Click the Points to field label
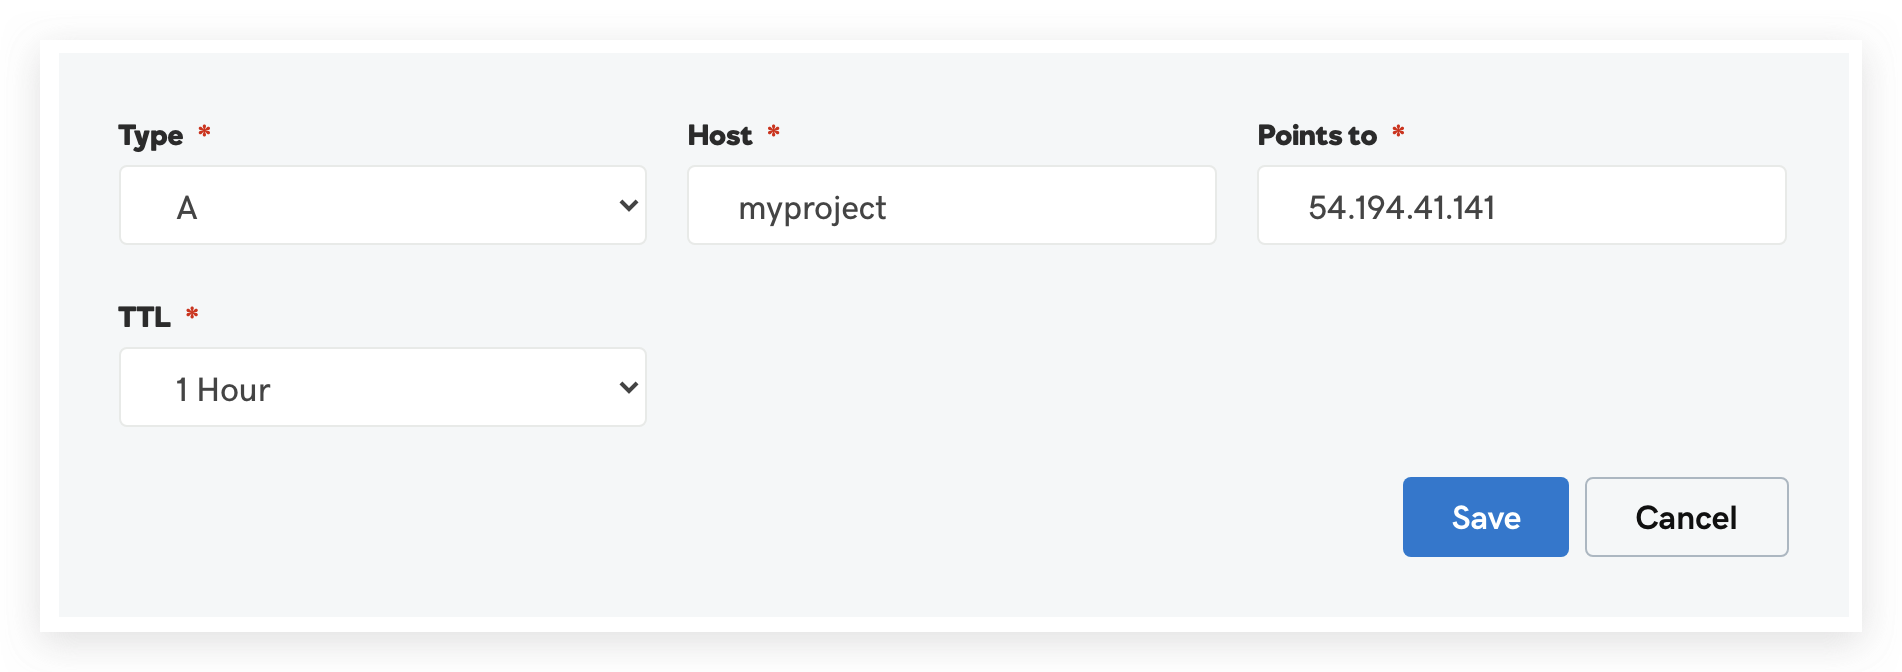 click(1317, 135)
